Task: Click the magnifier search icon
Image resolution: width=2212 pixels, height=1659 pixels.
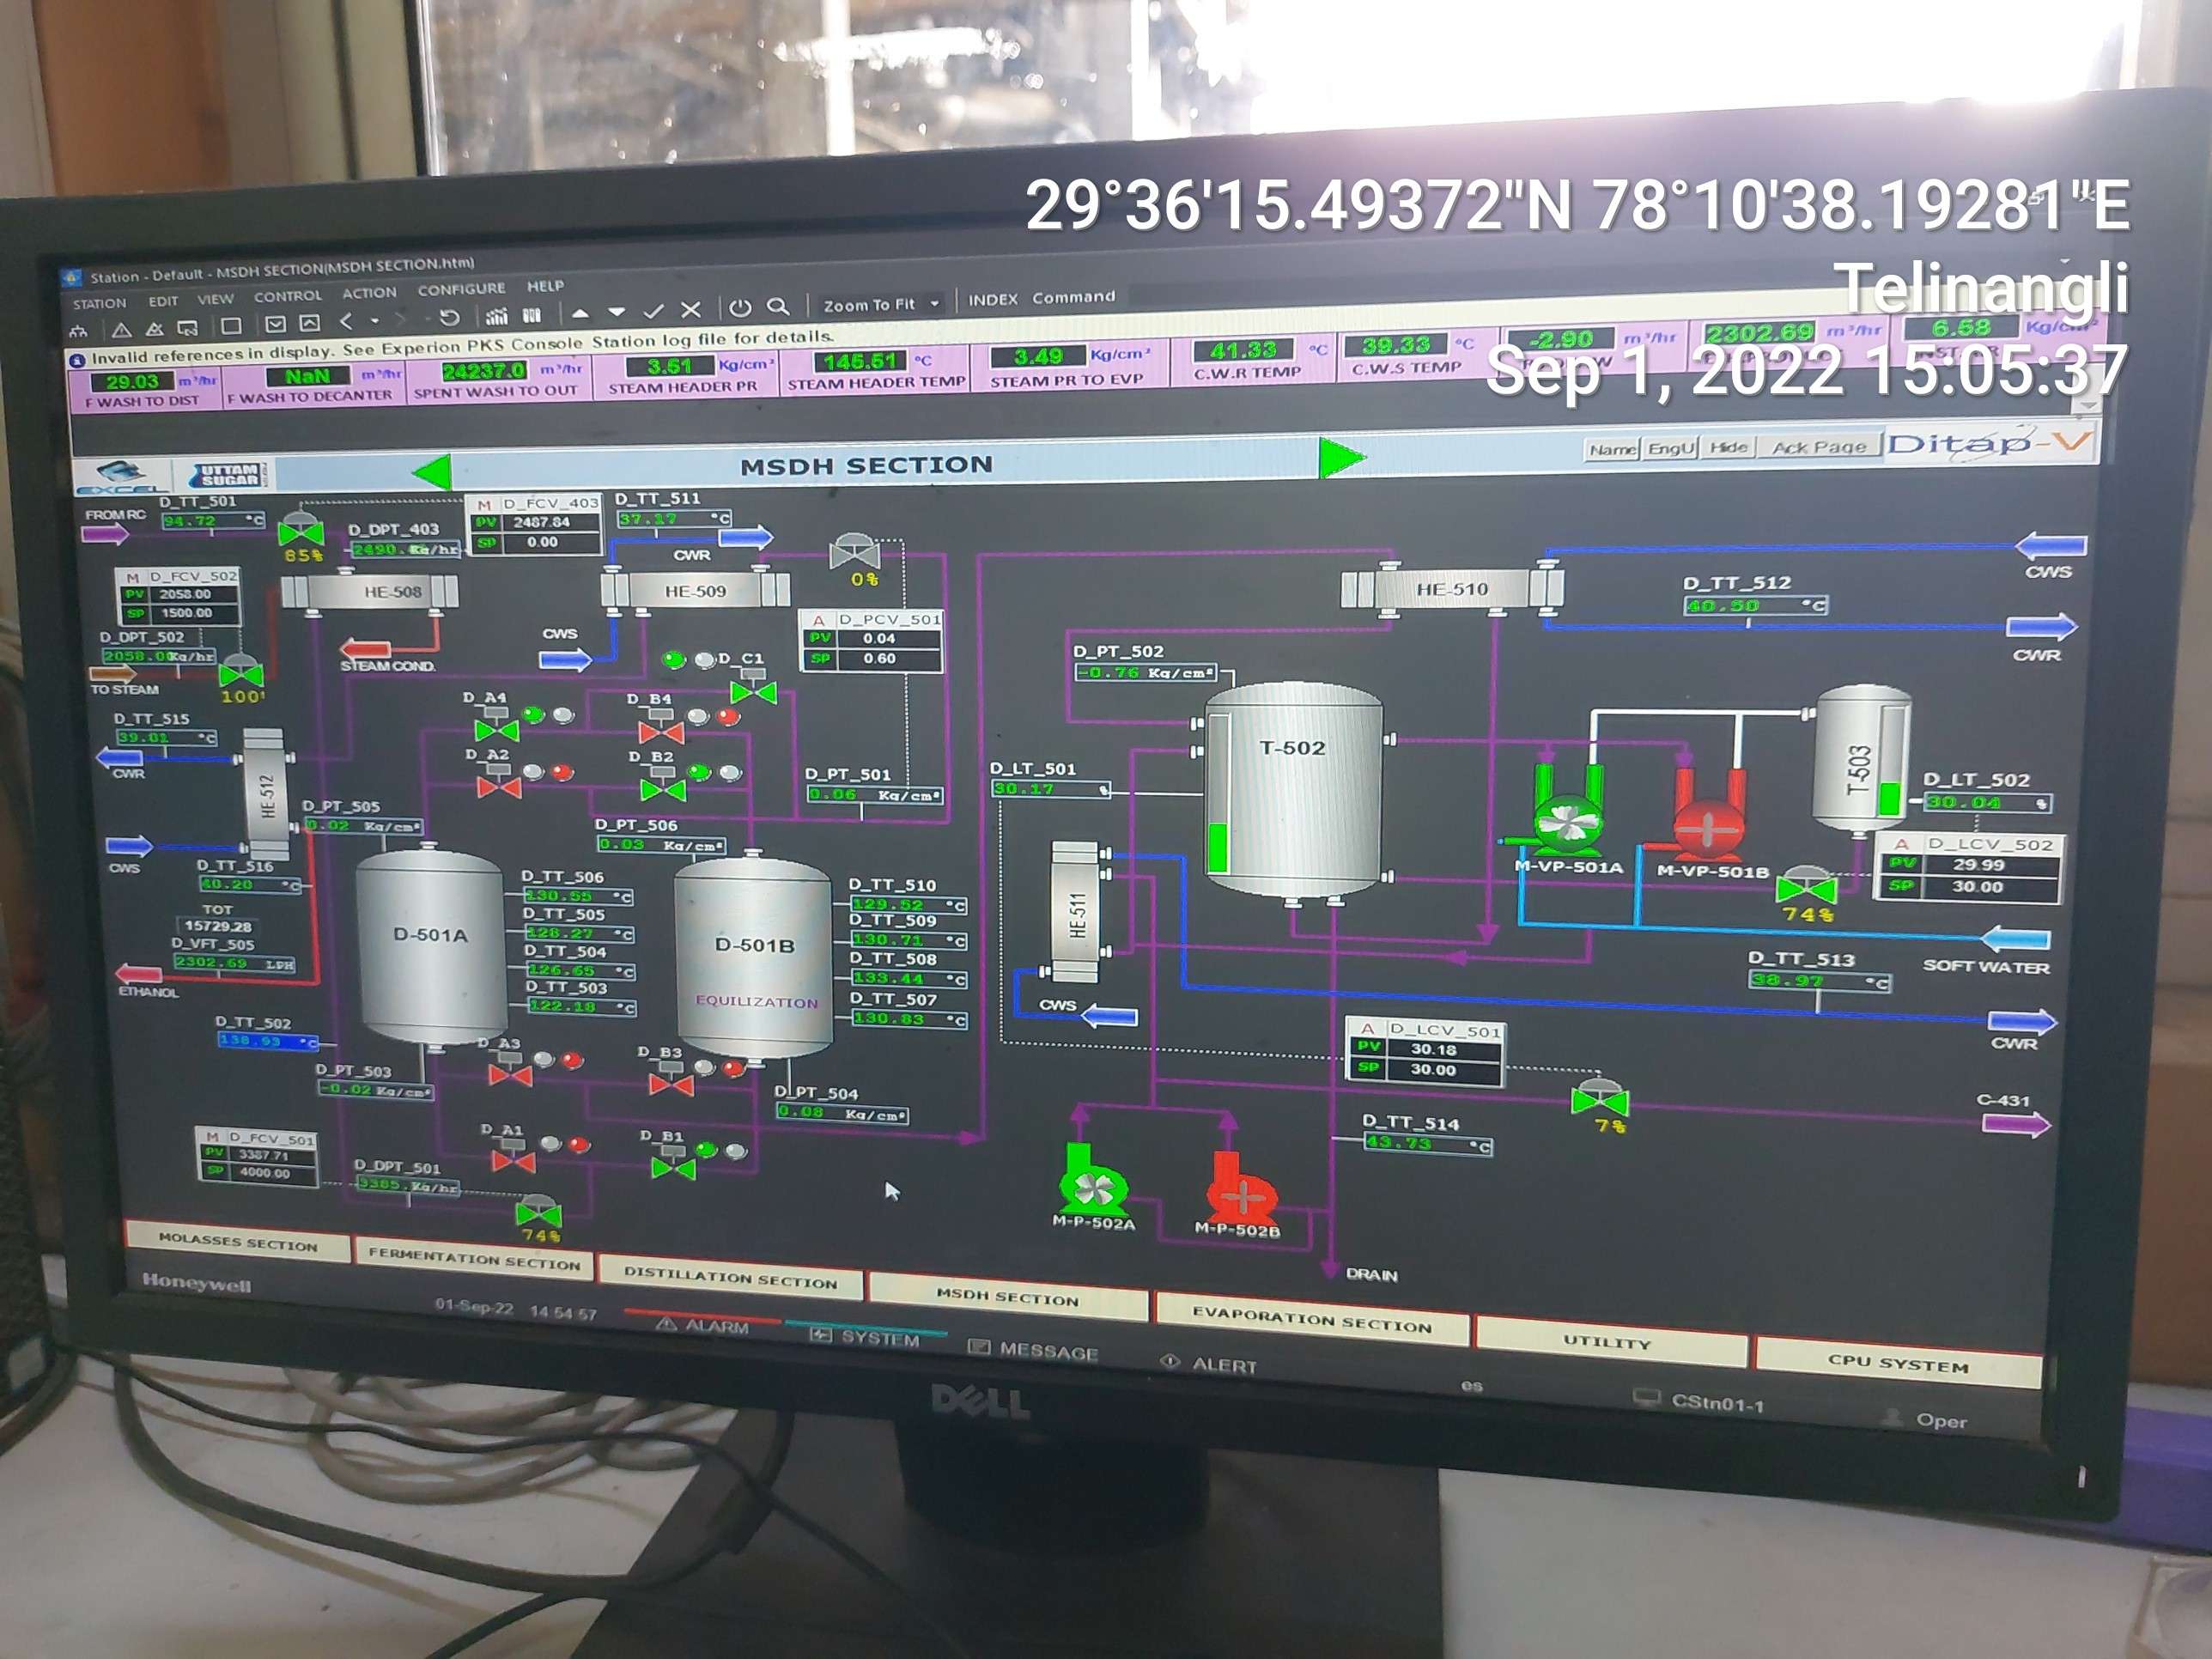Action: tap(778, 307)
